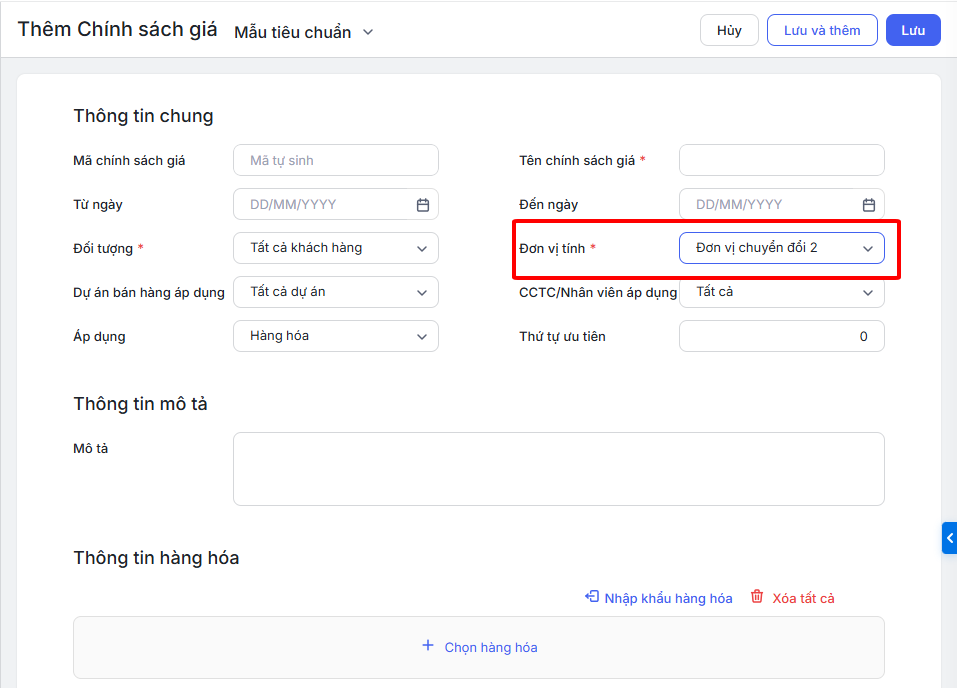The width and height of the screenshot is (957, 688).
Task: Click the Xóa tất cả link
Action: click(x=803, y=598)
